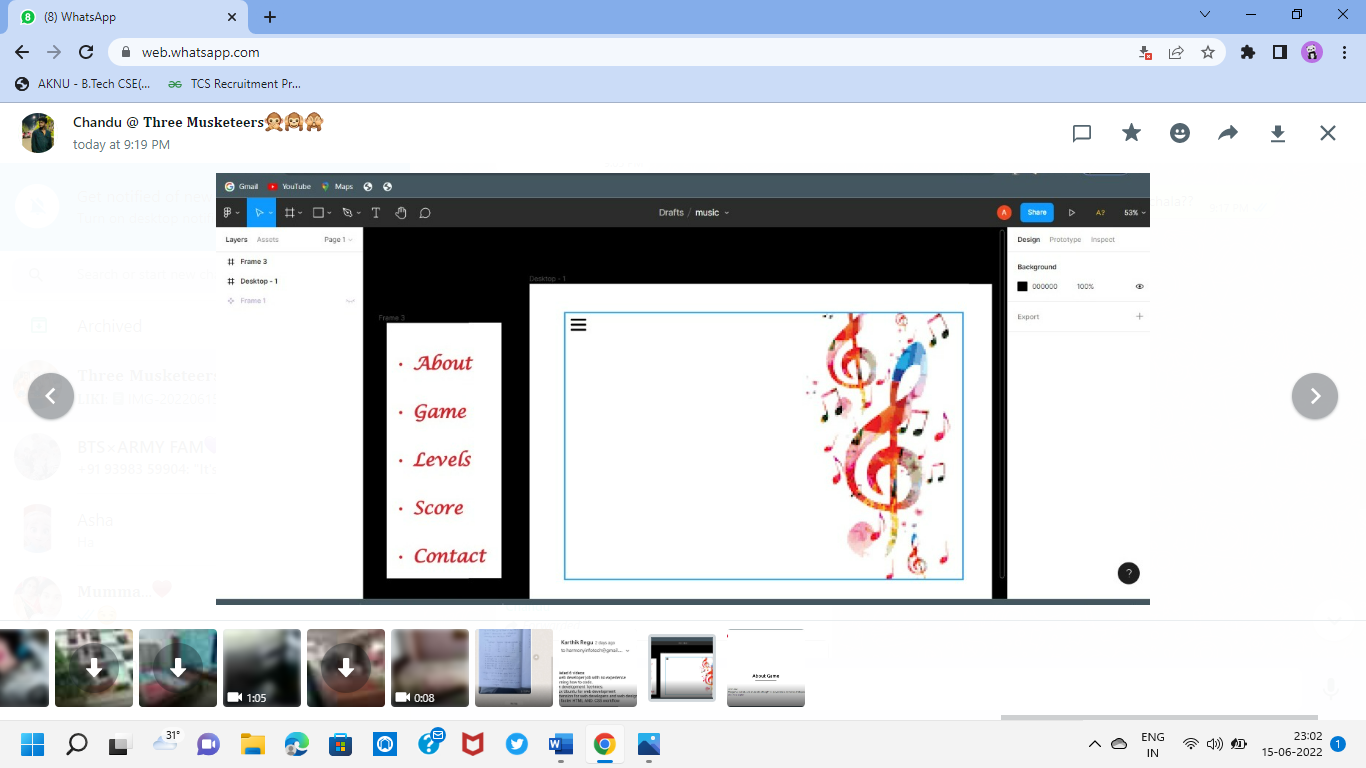1366x768 pixels.
Task: Click the 'today at 9:19 PM' timestamp
Action: (121, 145)
